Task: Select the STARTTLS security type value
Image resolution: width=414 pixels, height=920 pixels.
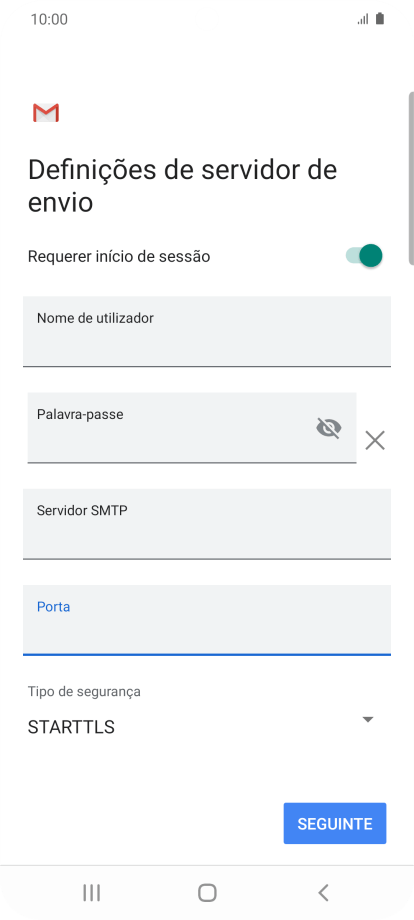Action: [71, 727]
